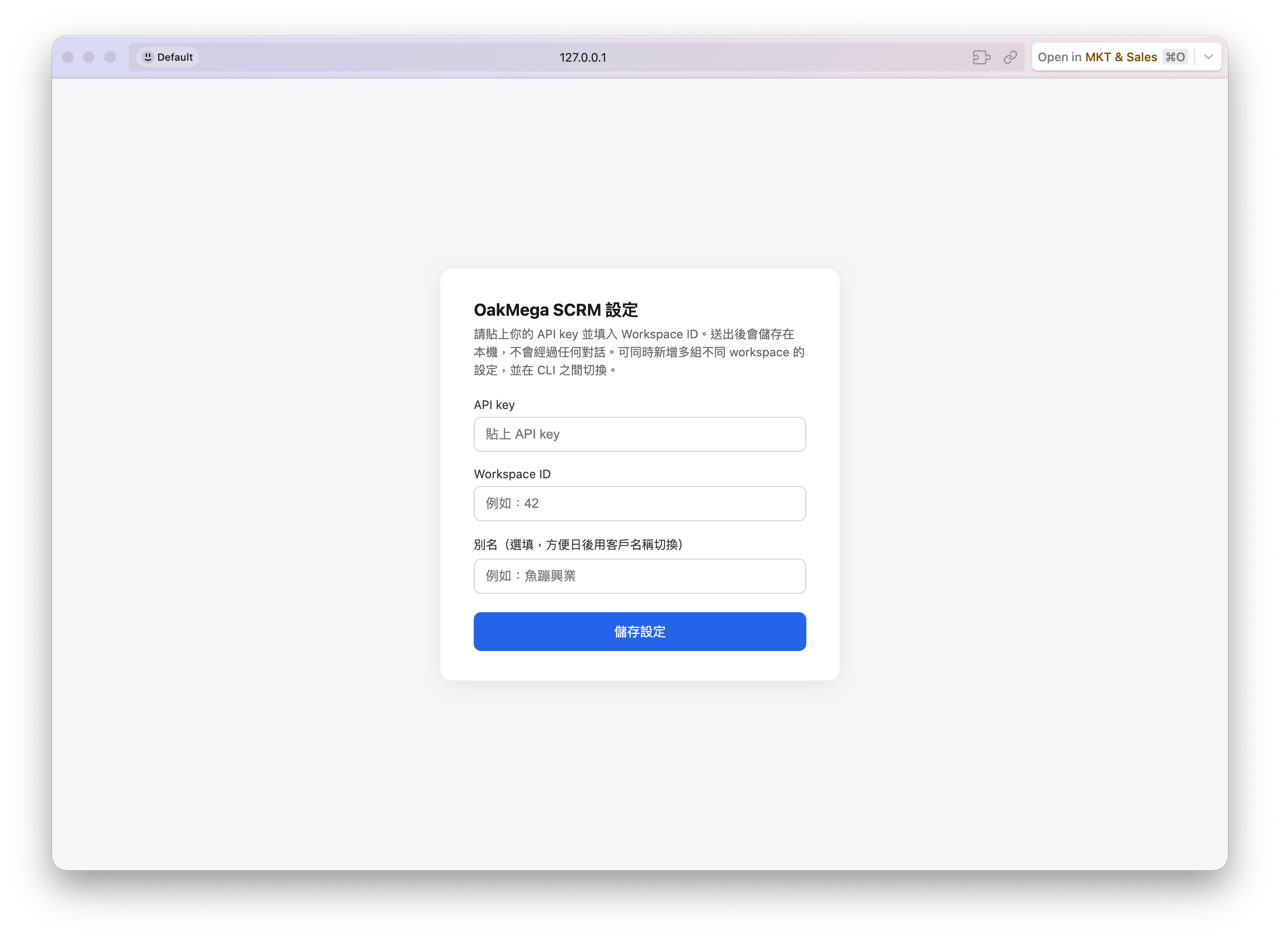Viewport: 1280px width, 939px height.
Task: Close the window with the leftmost traffic-light button
Action: pos(68,57)
